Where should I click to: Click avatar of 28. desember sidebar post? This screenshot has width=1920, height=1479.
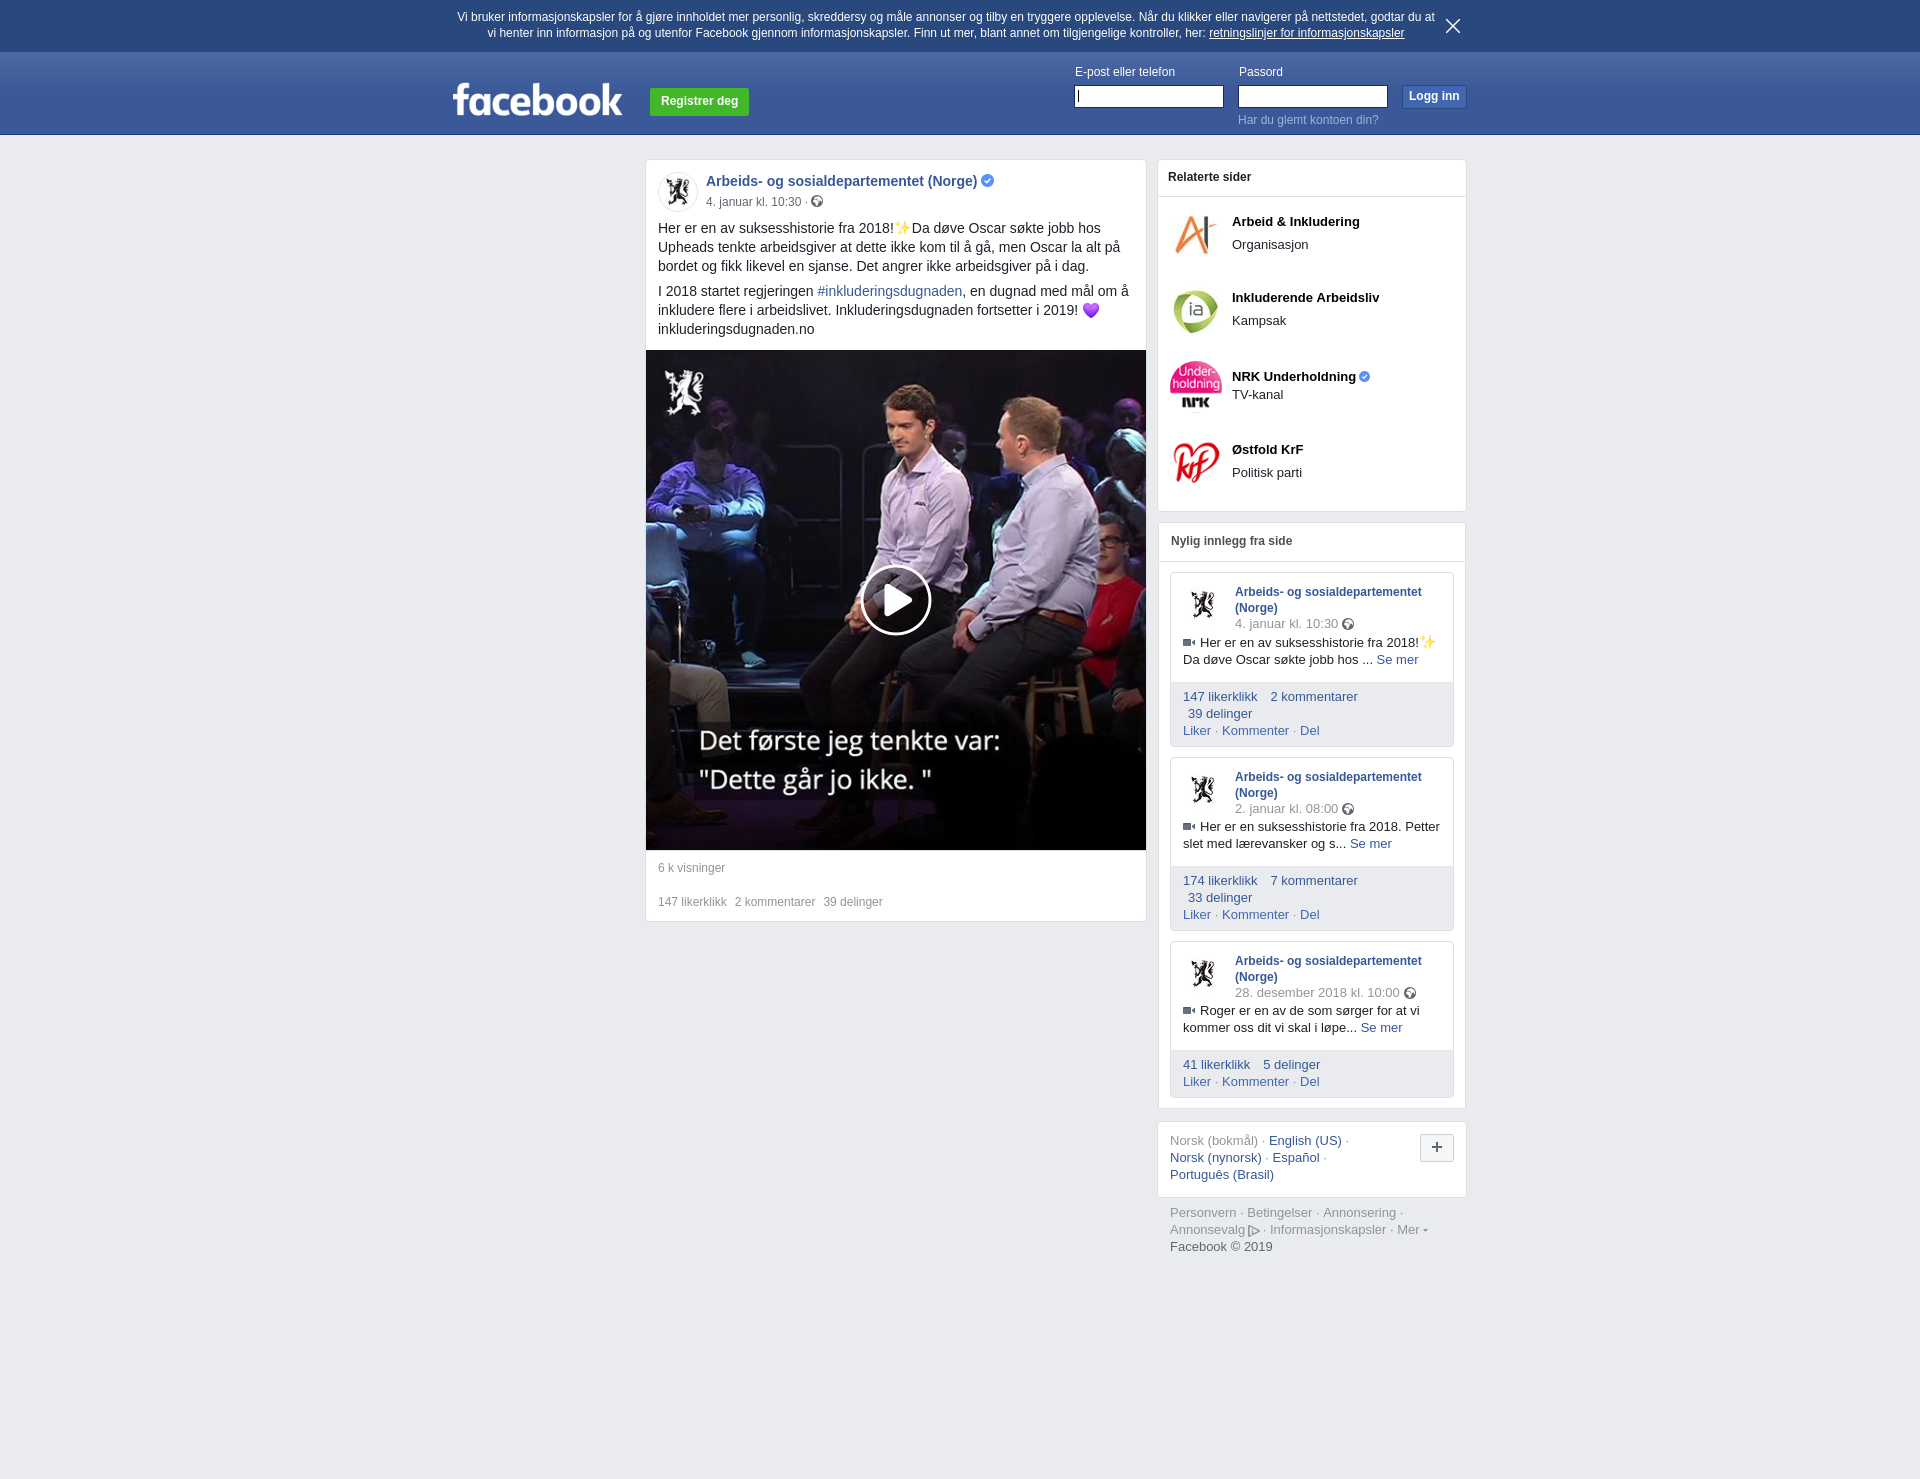[1203, 973]
